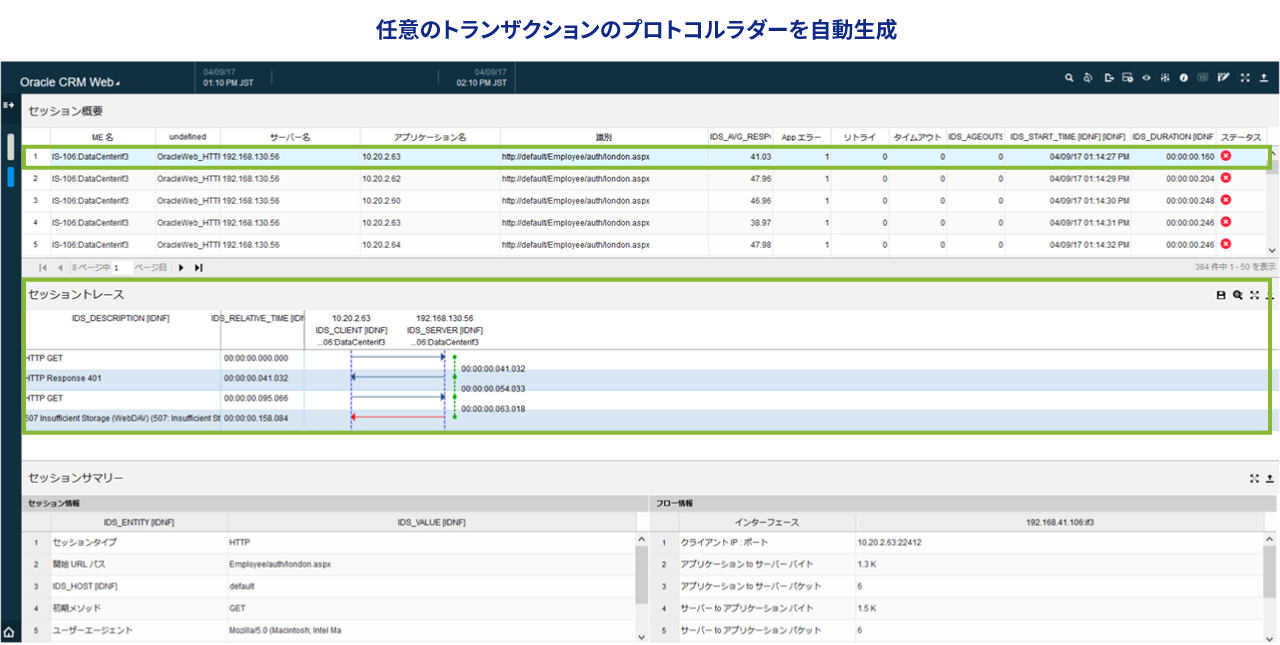The image size is (1280, 645).
Task: Click the eye icon in top toolbar
Action: tap(1146, 78)
